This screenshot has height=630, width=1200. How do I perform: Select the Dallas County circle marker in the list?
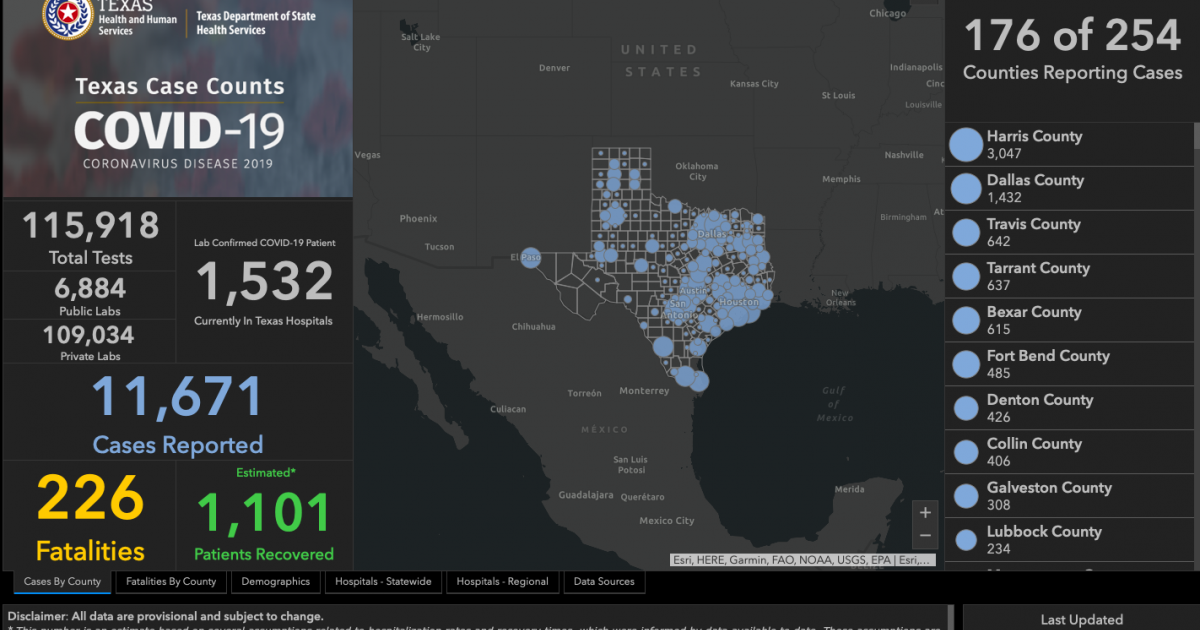click(966, 189)
